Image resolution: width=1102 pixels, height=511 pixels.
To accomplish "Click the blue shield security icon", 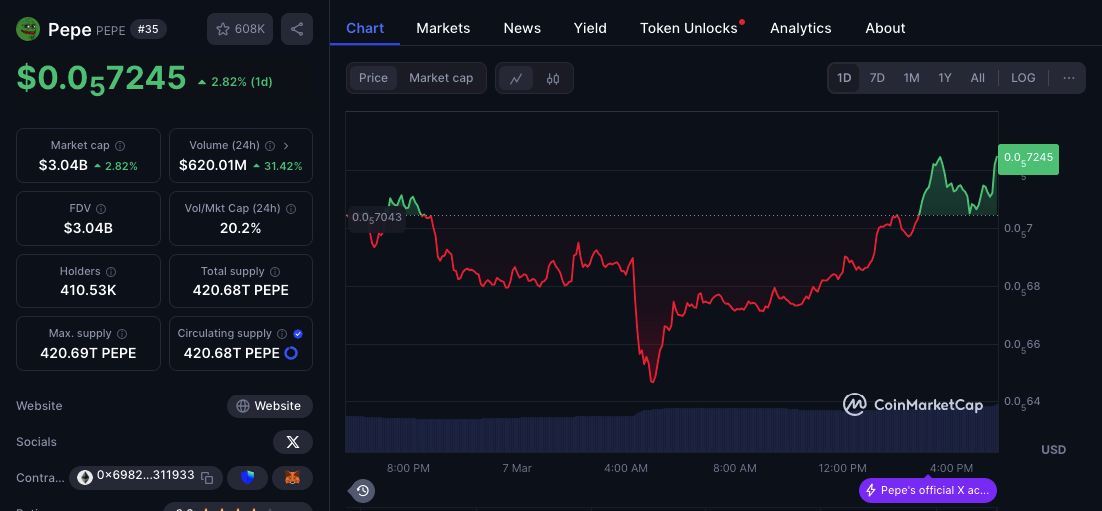I will (247, 478).
